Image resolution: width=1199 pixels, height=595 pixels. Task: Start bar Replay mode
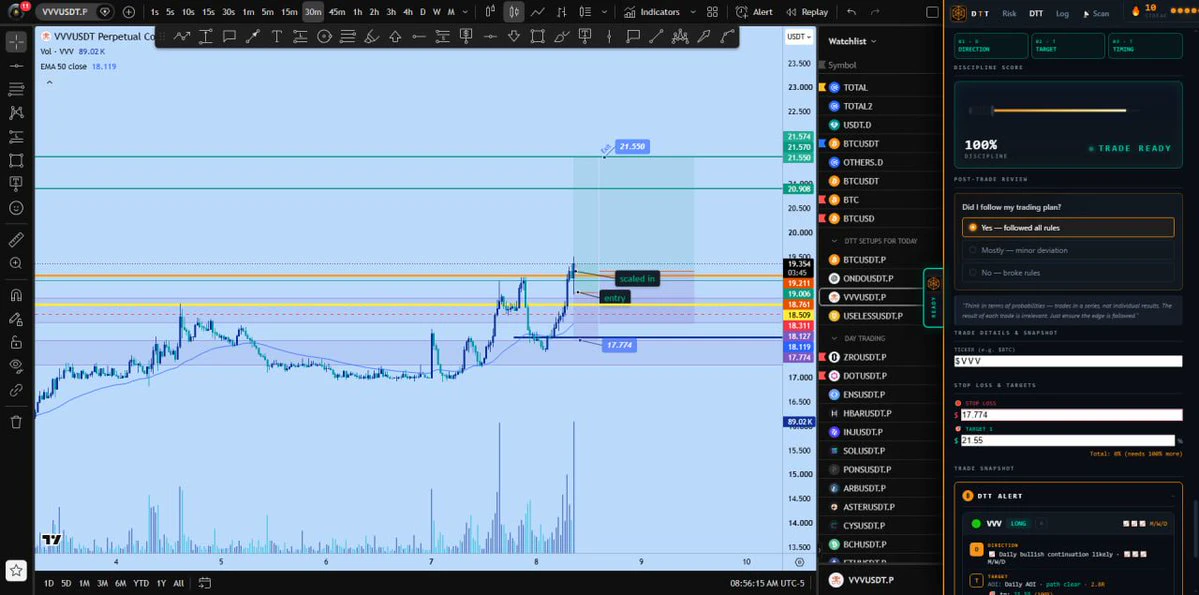point(807,12)
